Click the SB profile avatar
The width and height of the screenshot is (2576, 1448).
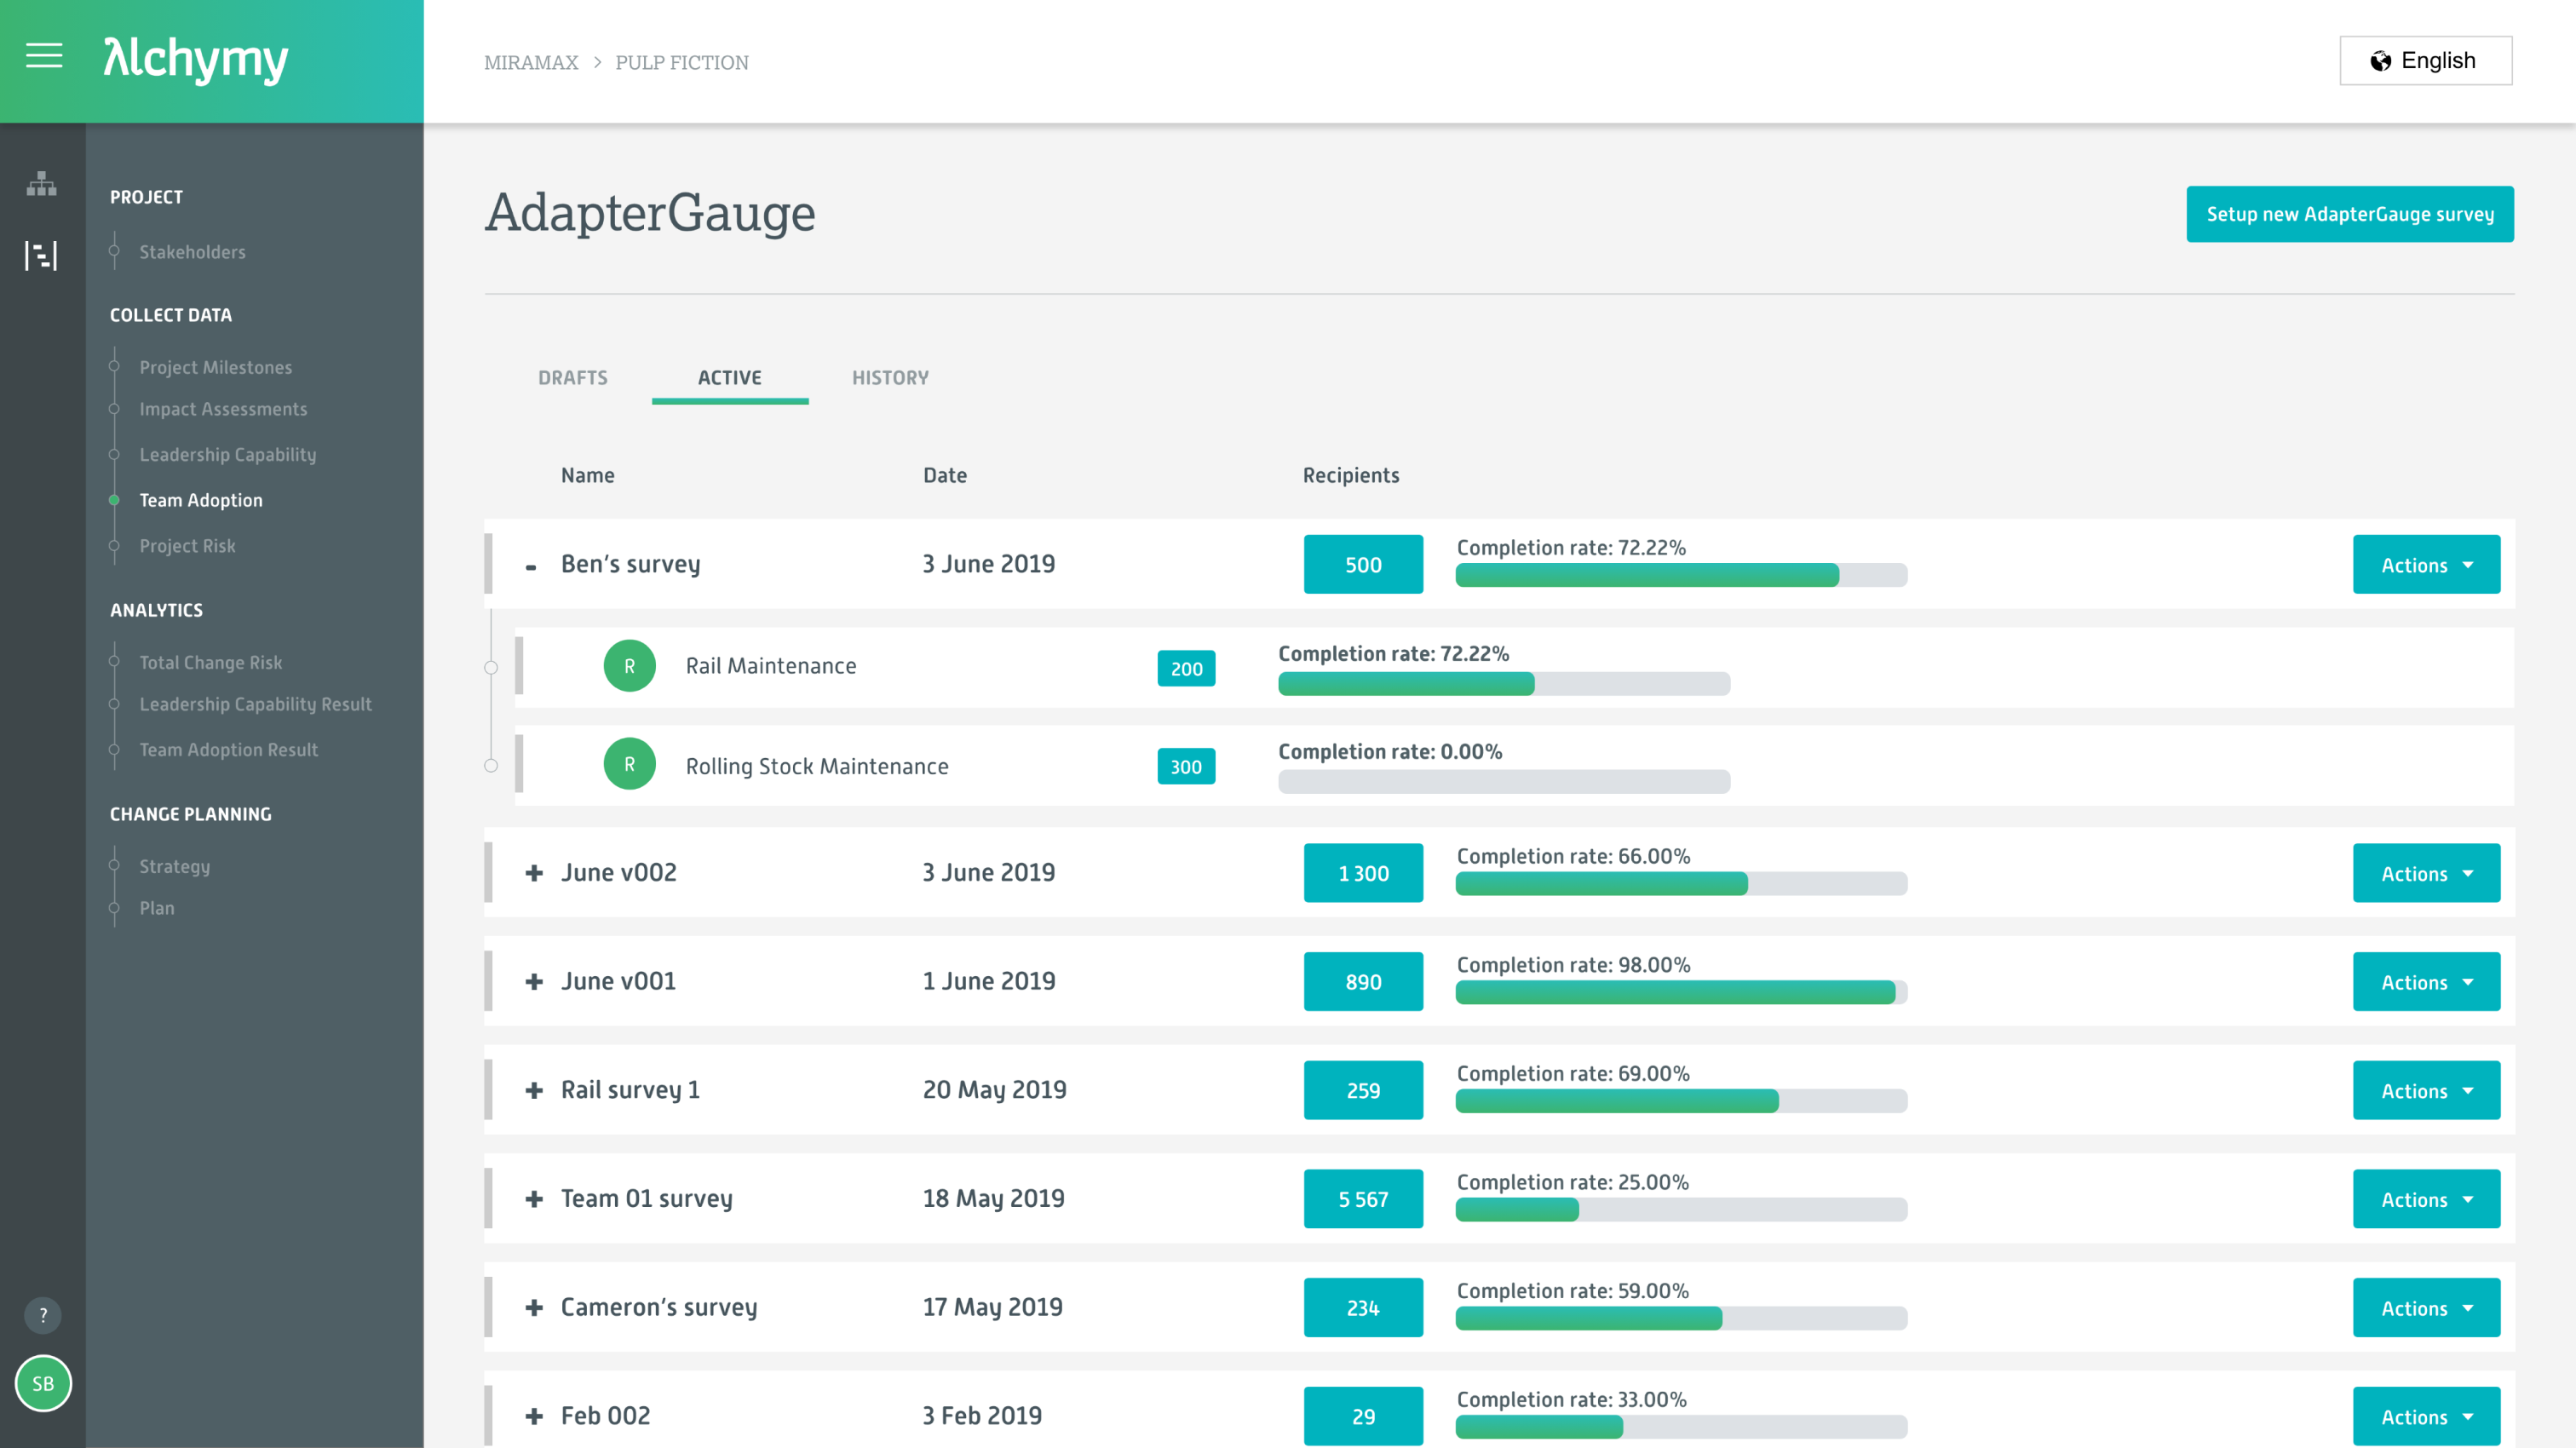(43, 1384)
